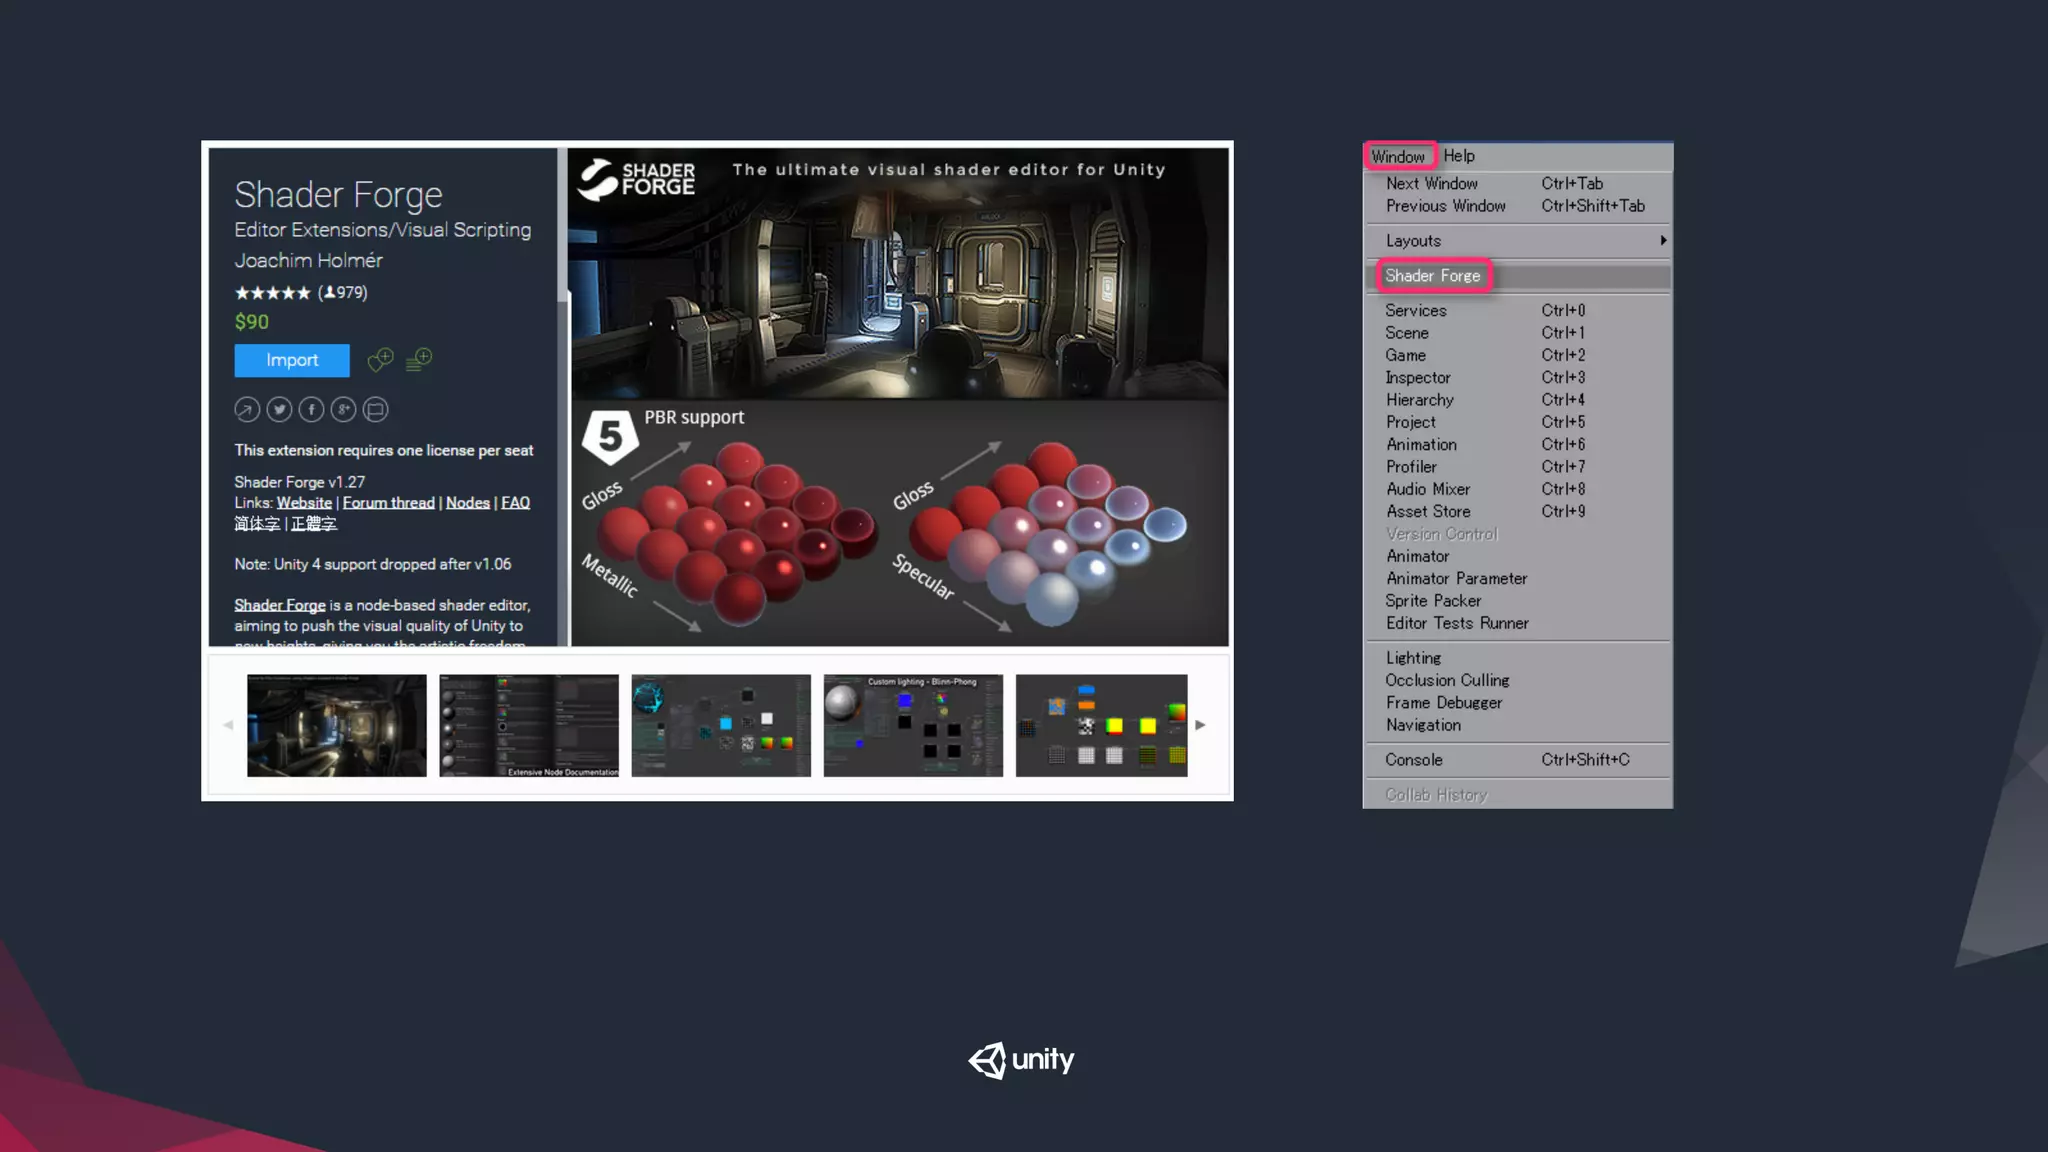
Task: Click the flag report icon
Action: coord(376,410)
